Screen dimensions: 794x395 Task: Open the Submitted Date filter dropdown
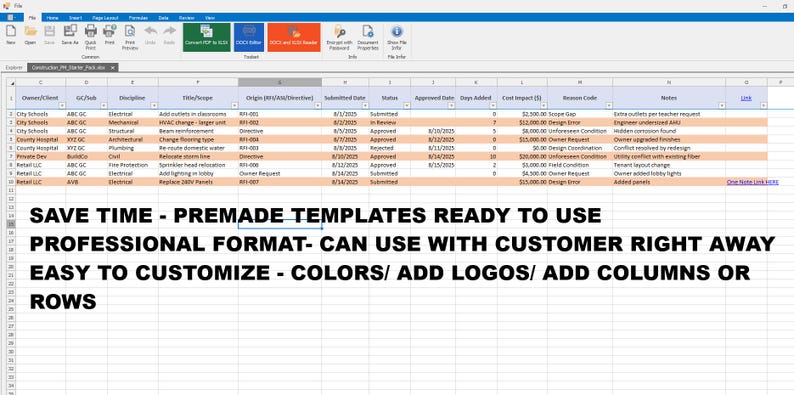point(365,106)
